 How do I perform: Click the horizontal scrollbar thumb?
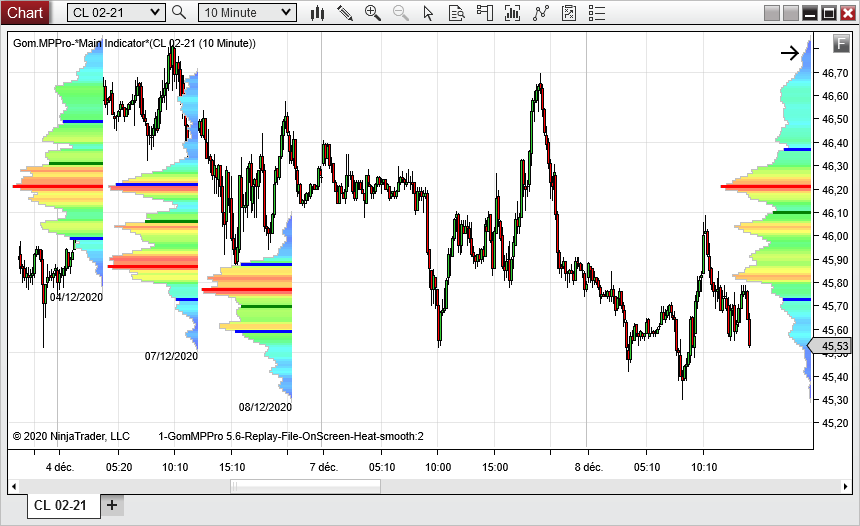pos(305,487)
